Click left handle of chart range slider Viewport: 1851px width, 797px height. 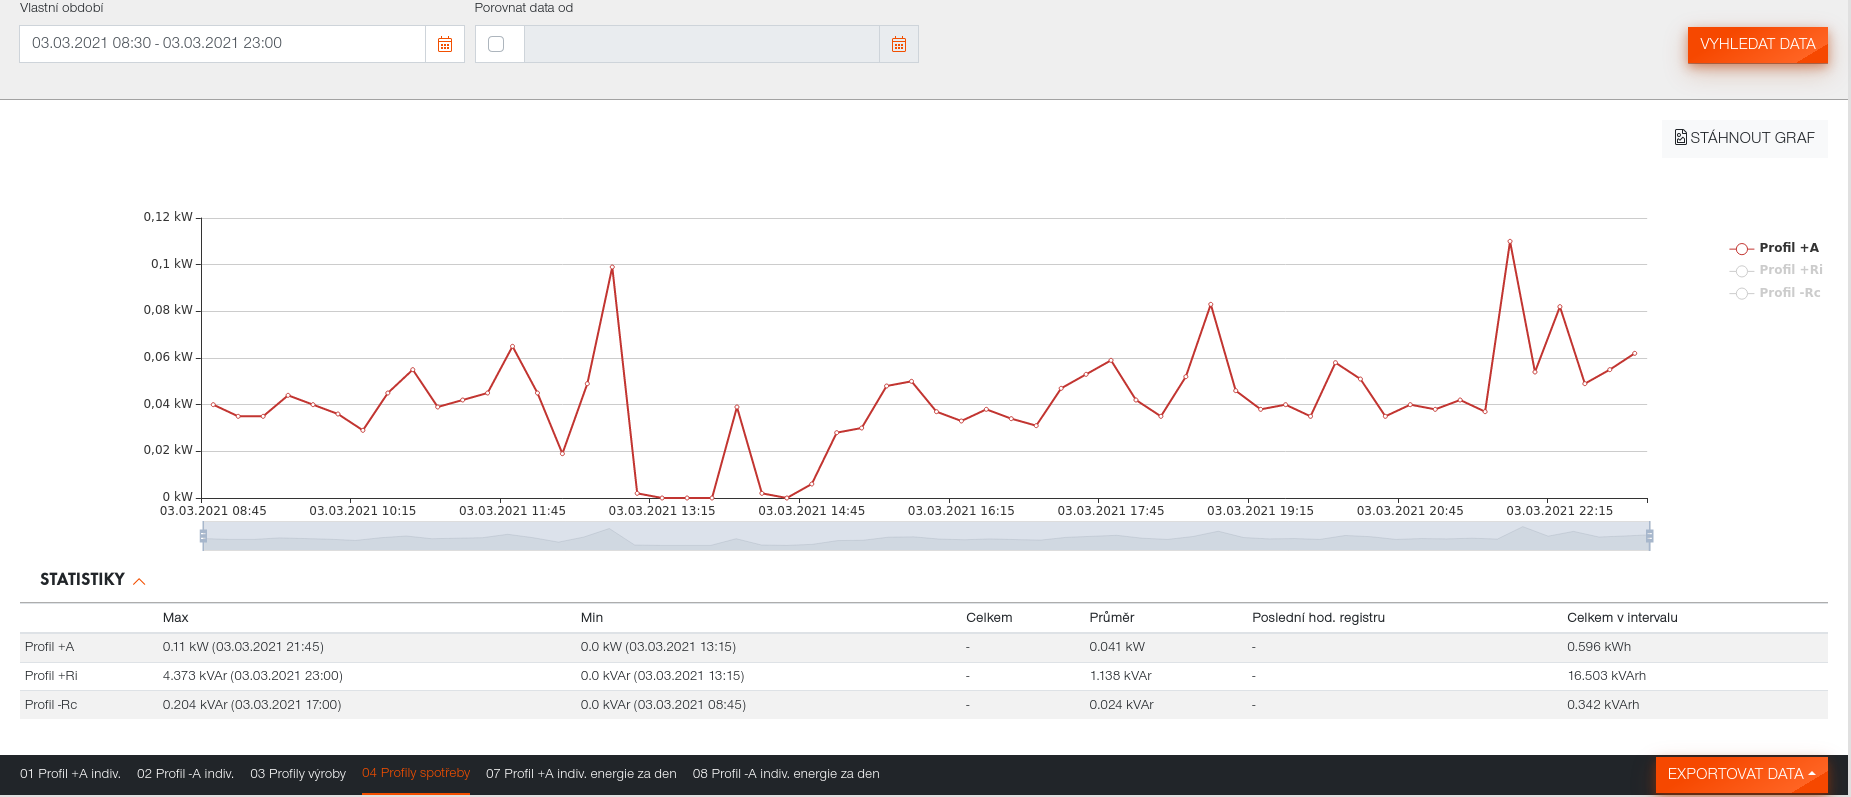coord(203,536)
